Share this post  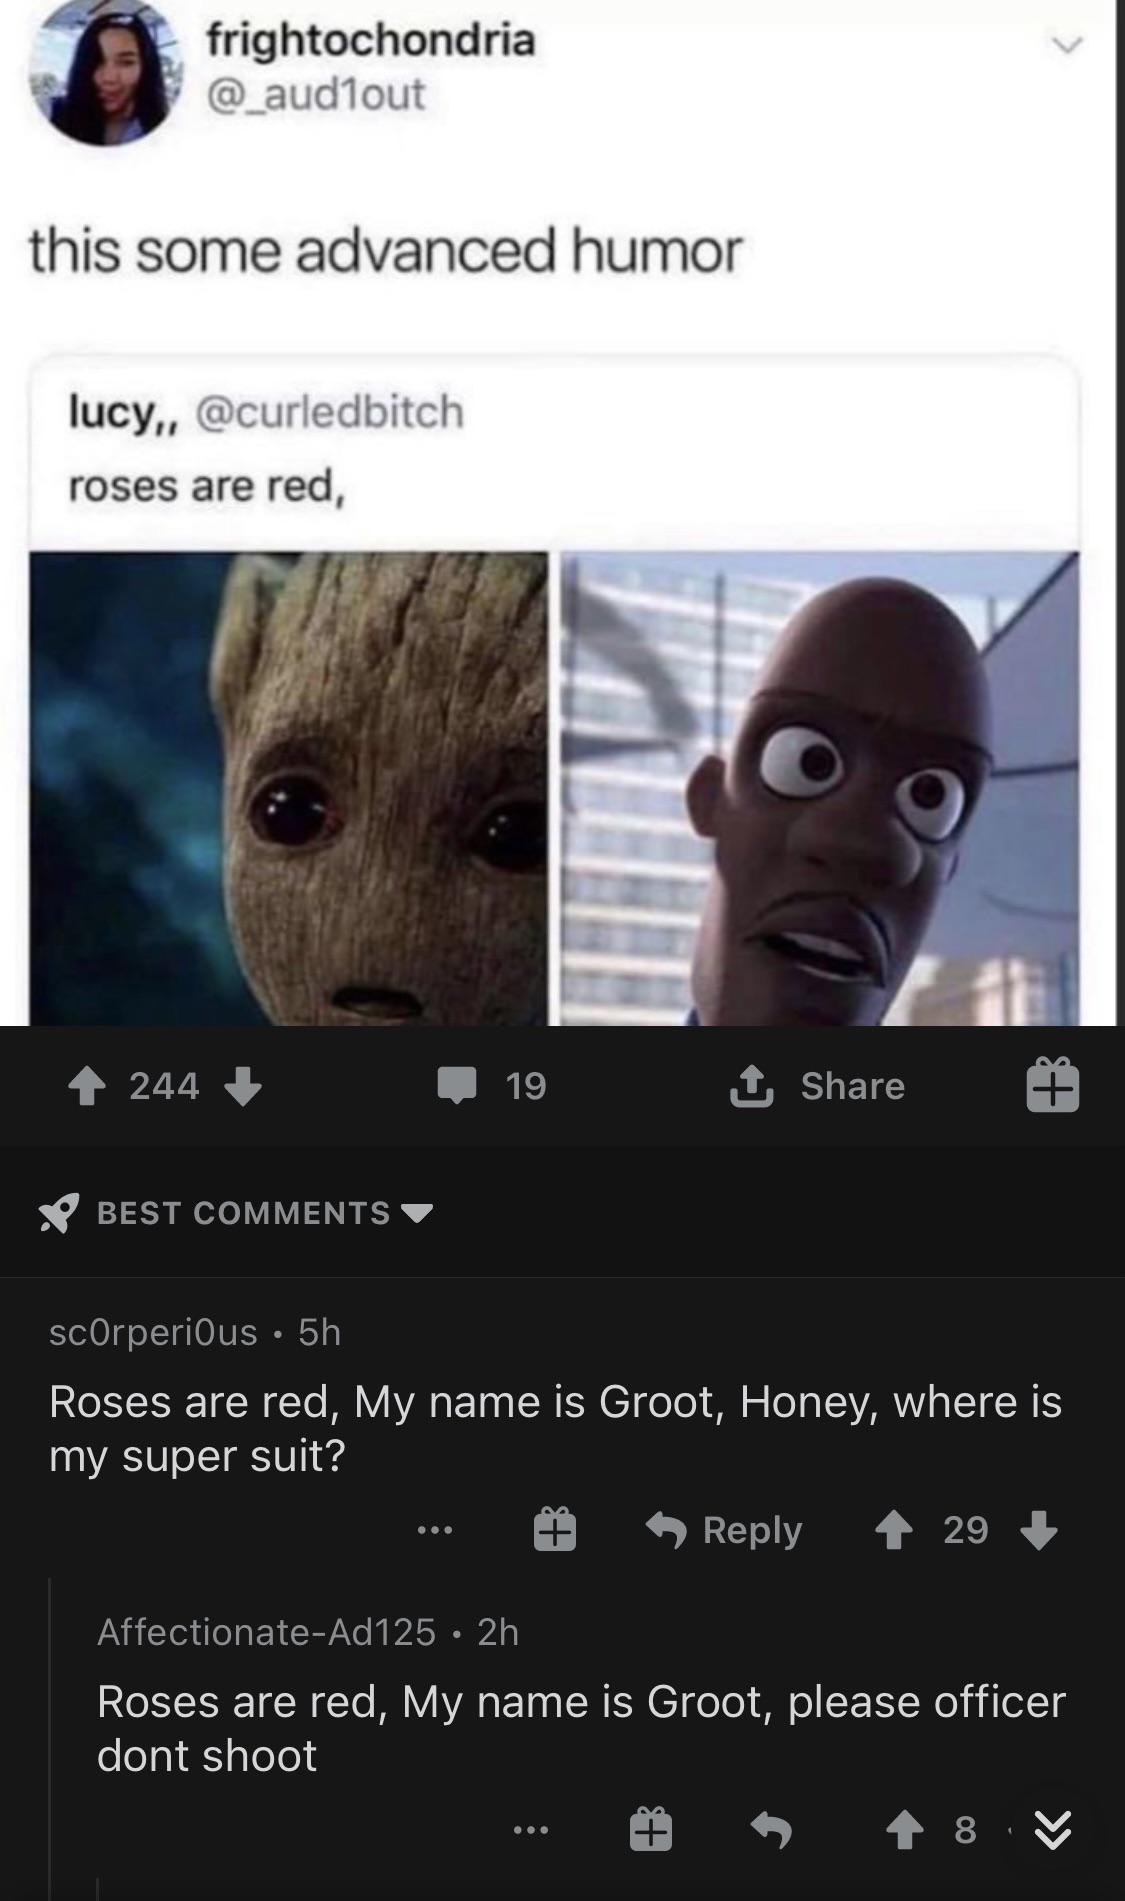pos(817,1086)
